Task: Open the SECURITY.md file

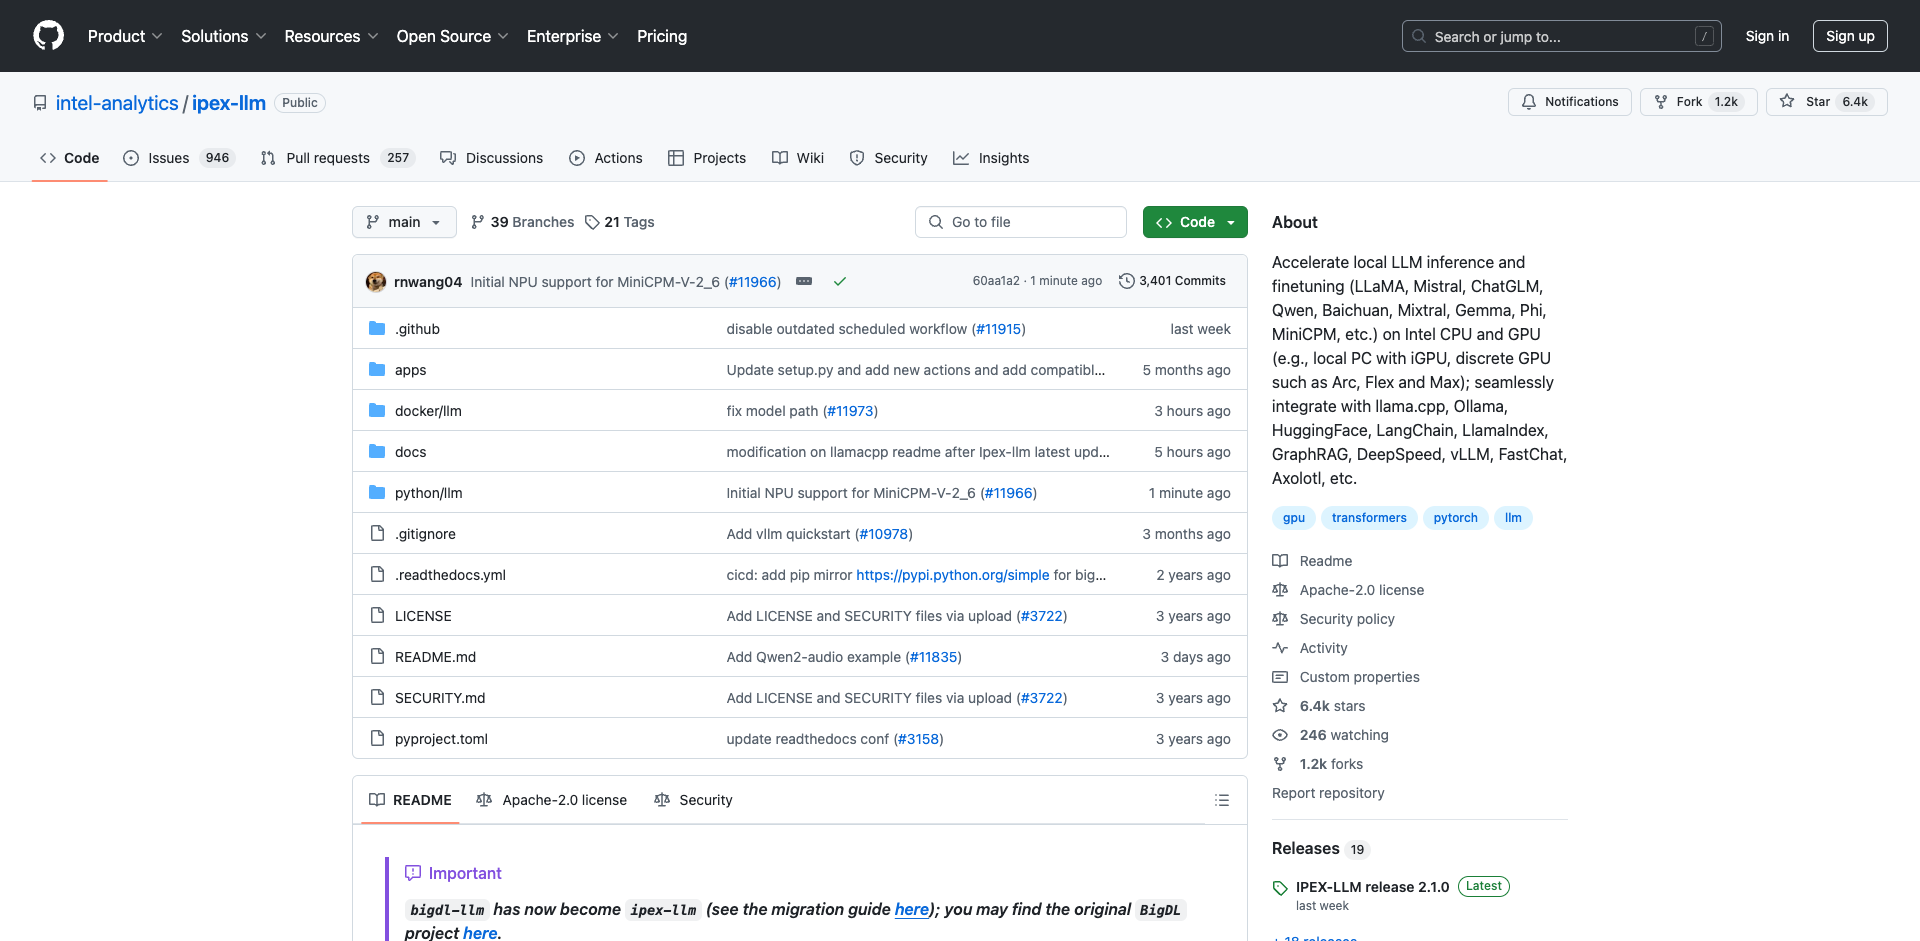Action: pyautogui.click(x=440, y=698)
